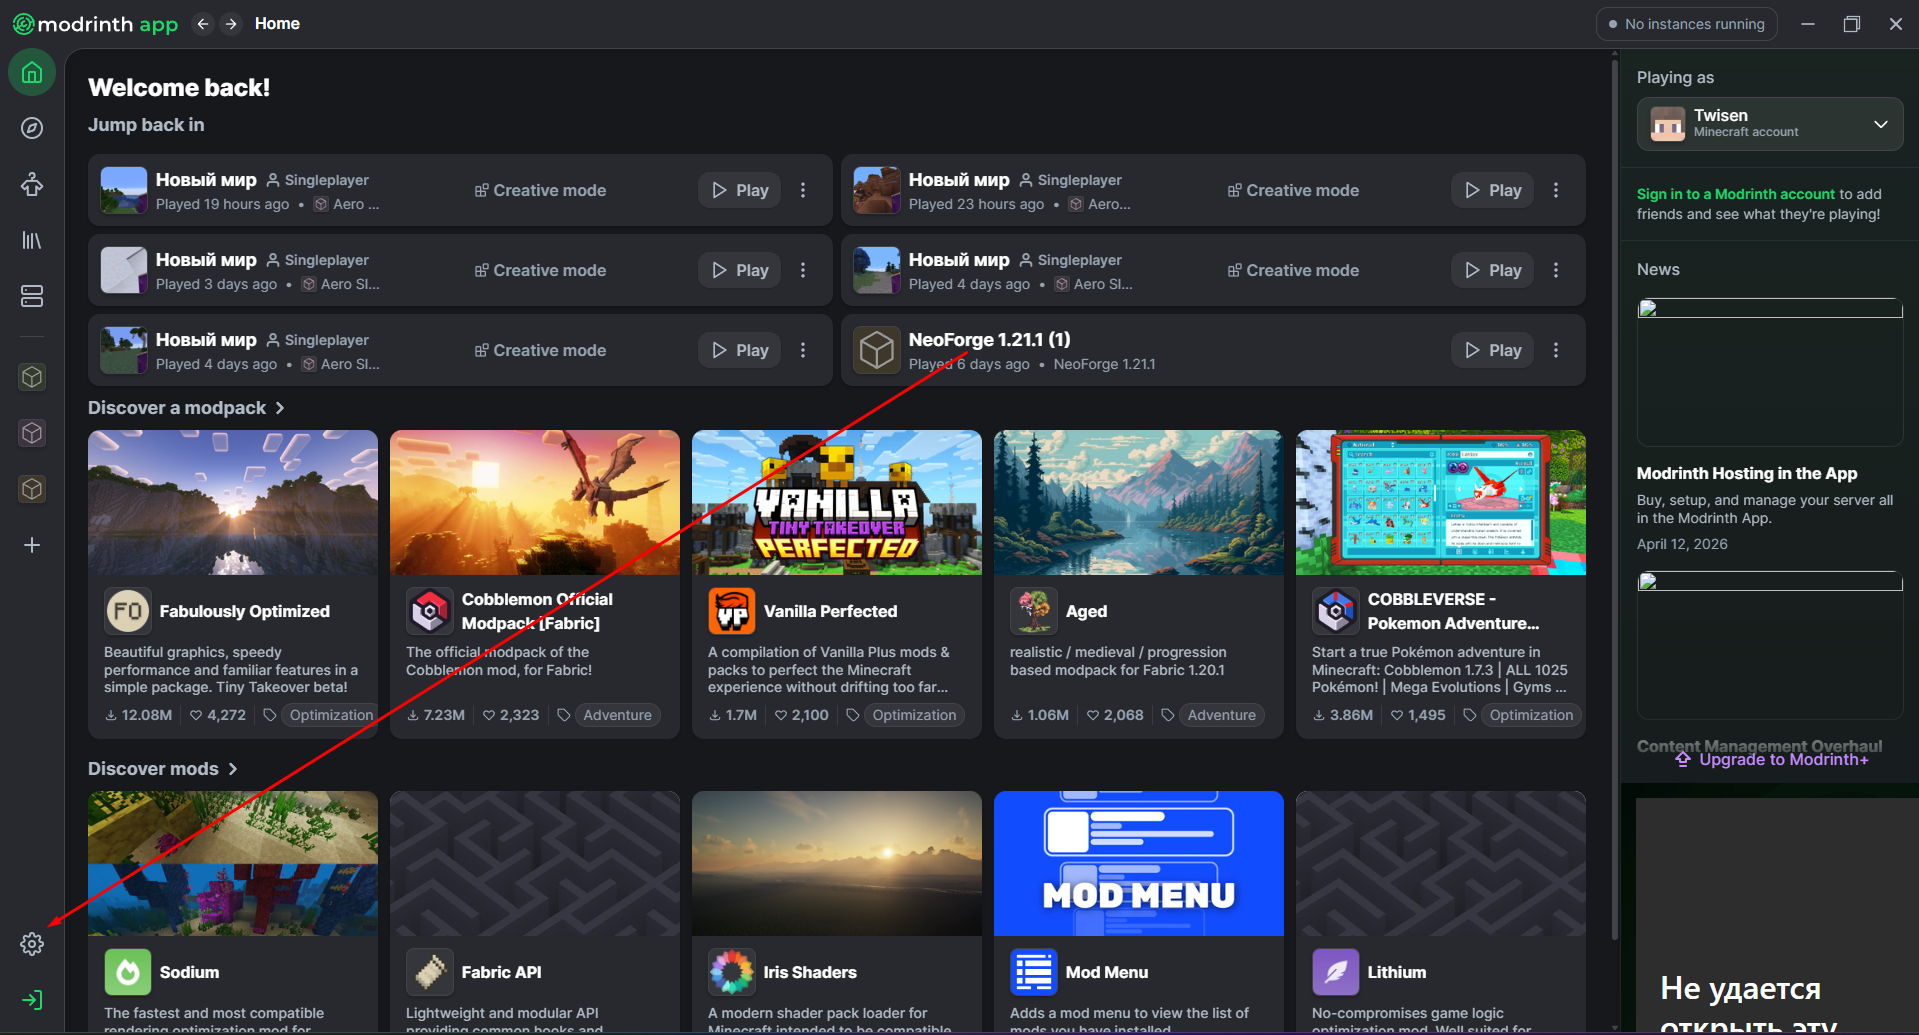Click the Aged modpack tree logo

pos(1034,611)
